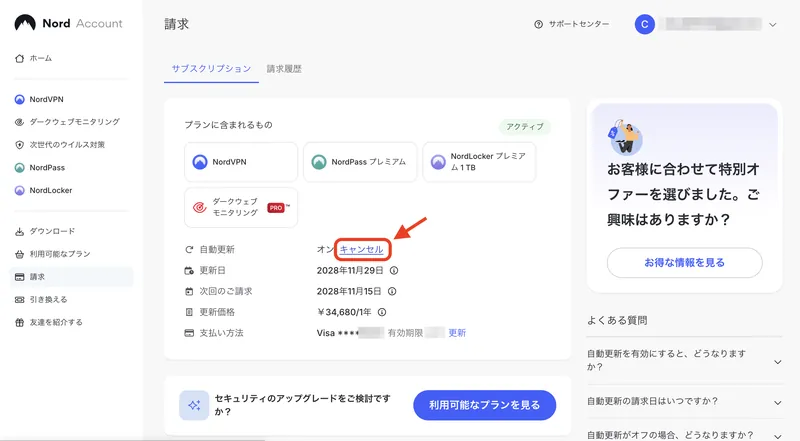Click 利用可能なプランを見る button
Viewport: 800px width, 441px height.
484,405
